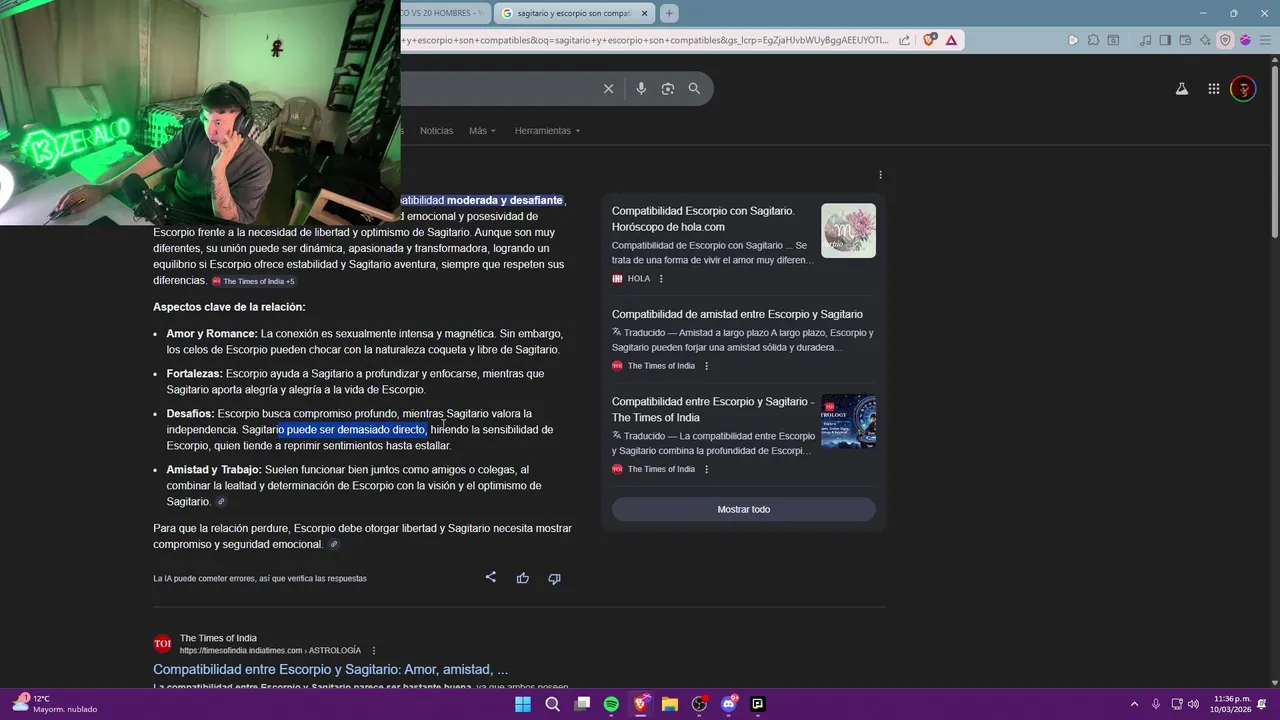Toggle the browser sidebar panel icon
The width and height of the screenshot is (1280, 720).
(x=1165, y=40)
